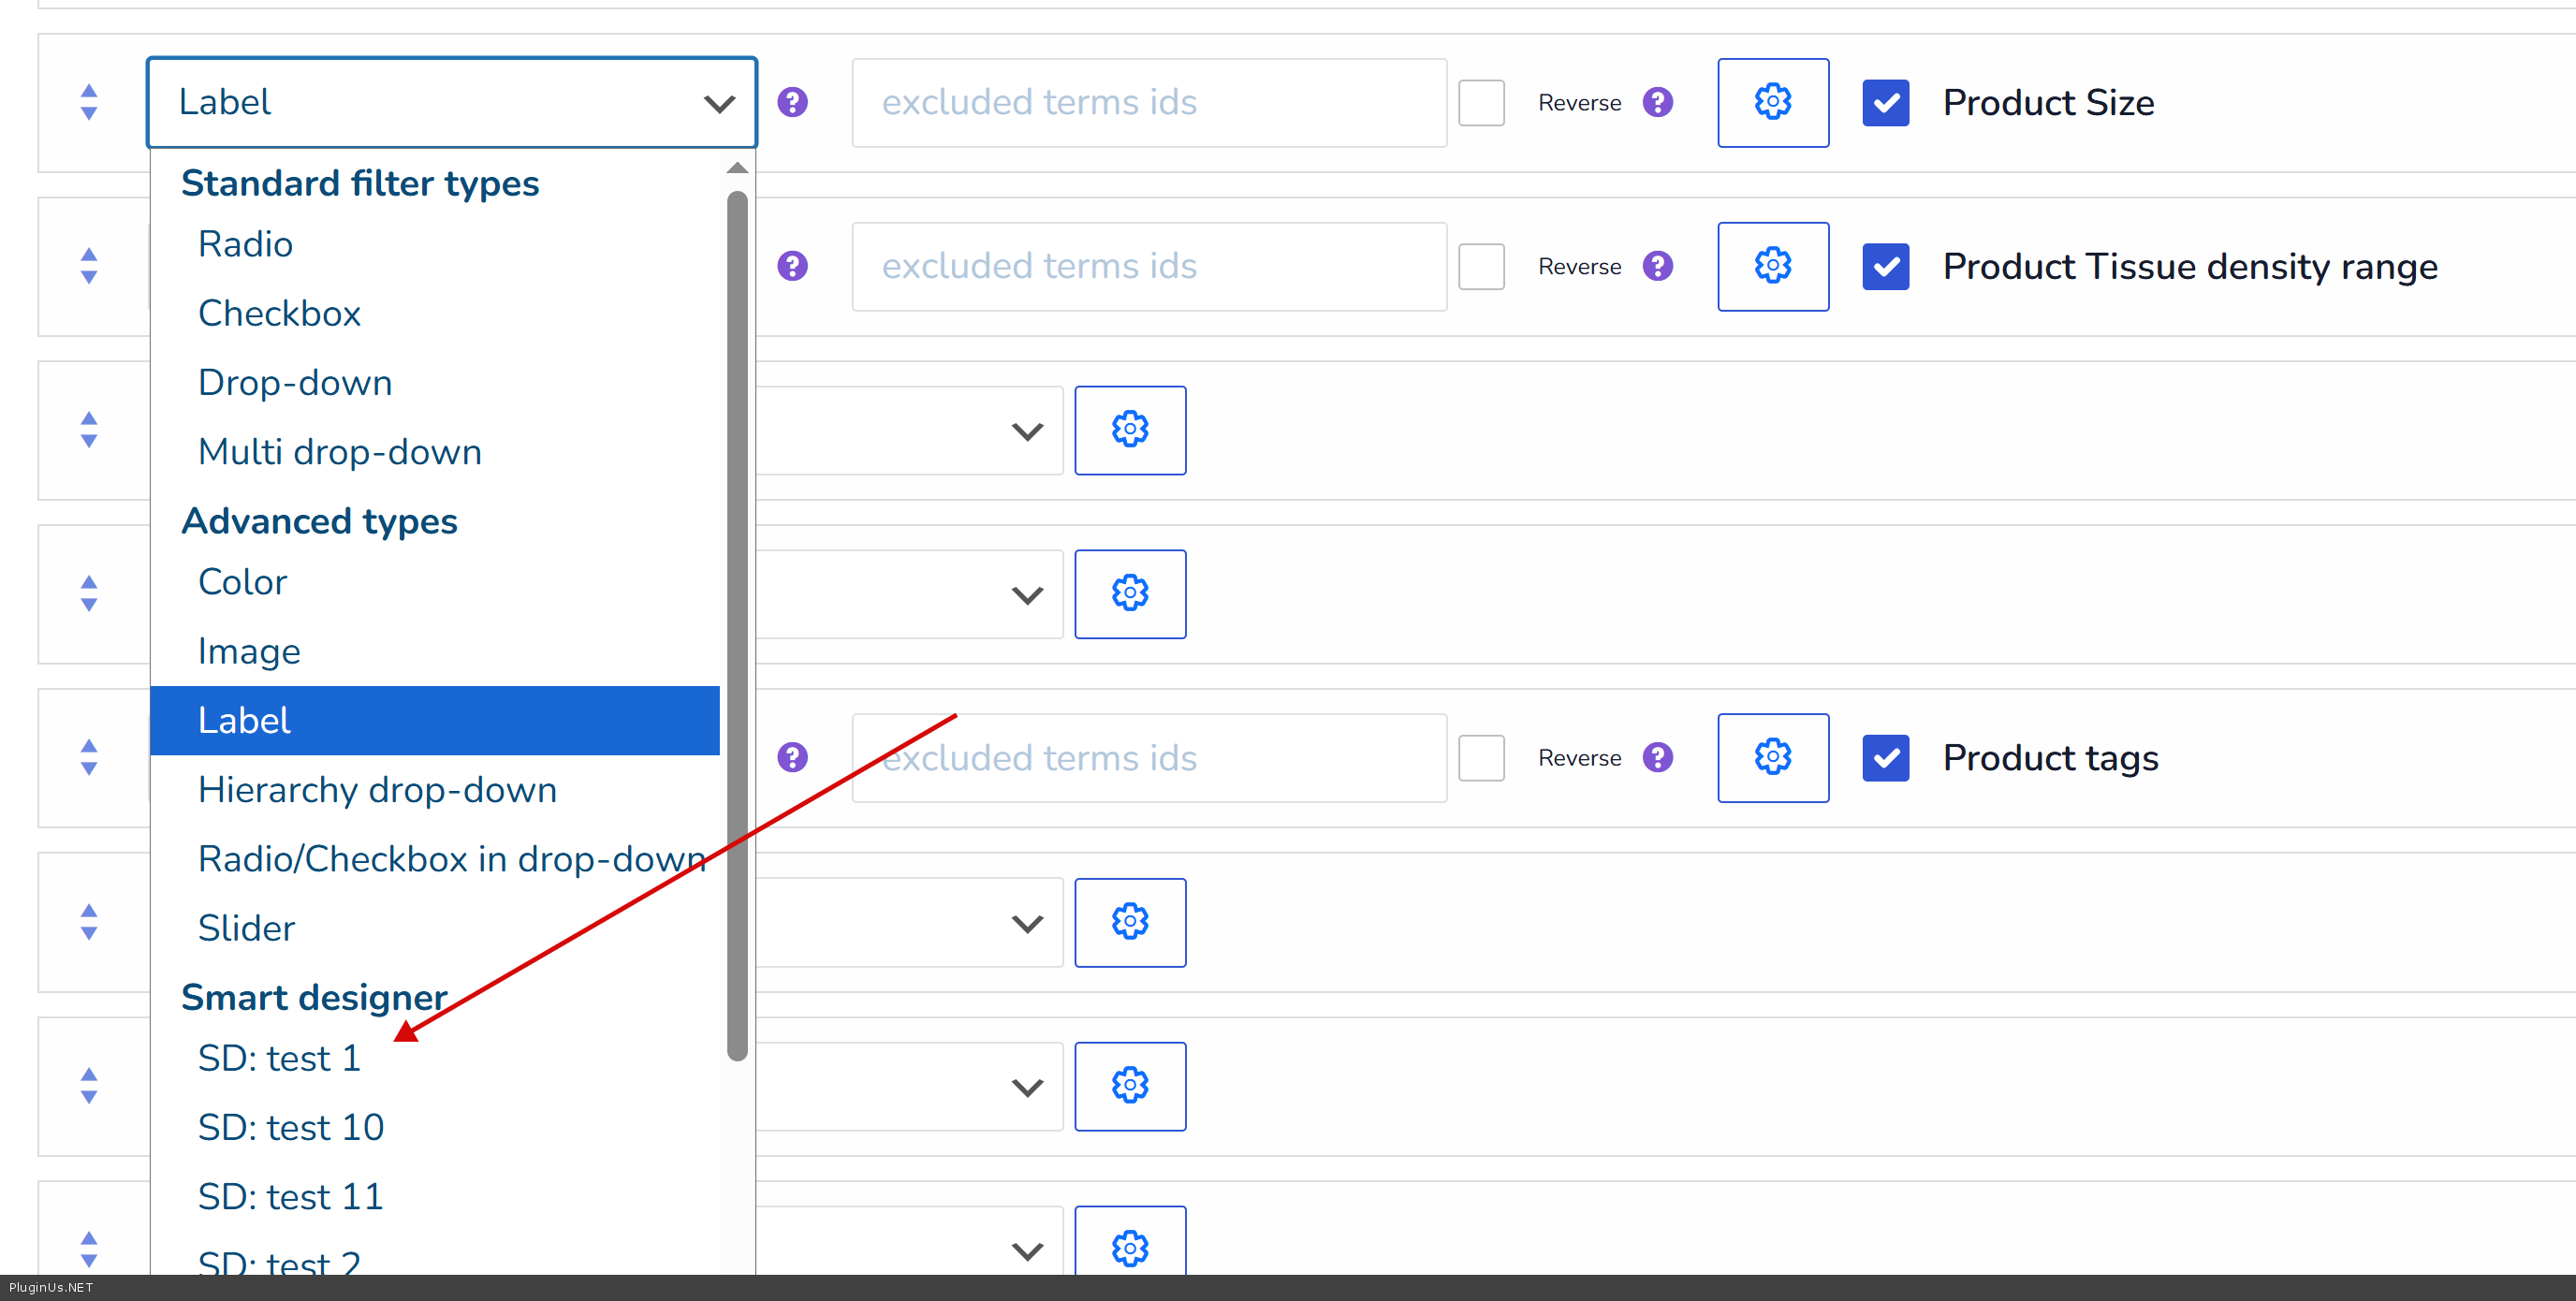
Task: Open settings gear for Product tags row
Action: 1772,757
